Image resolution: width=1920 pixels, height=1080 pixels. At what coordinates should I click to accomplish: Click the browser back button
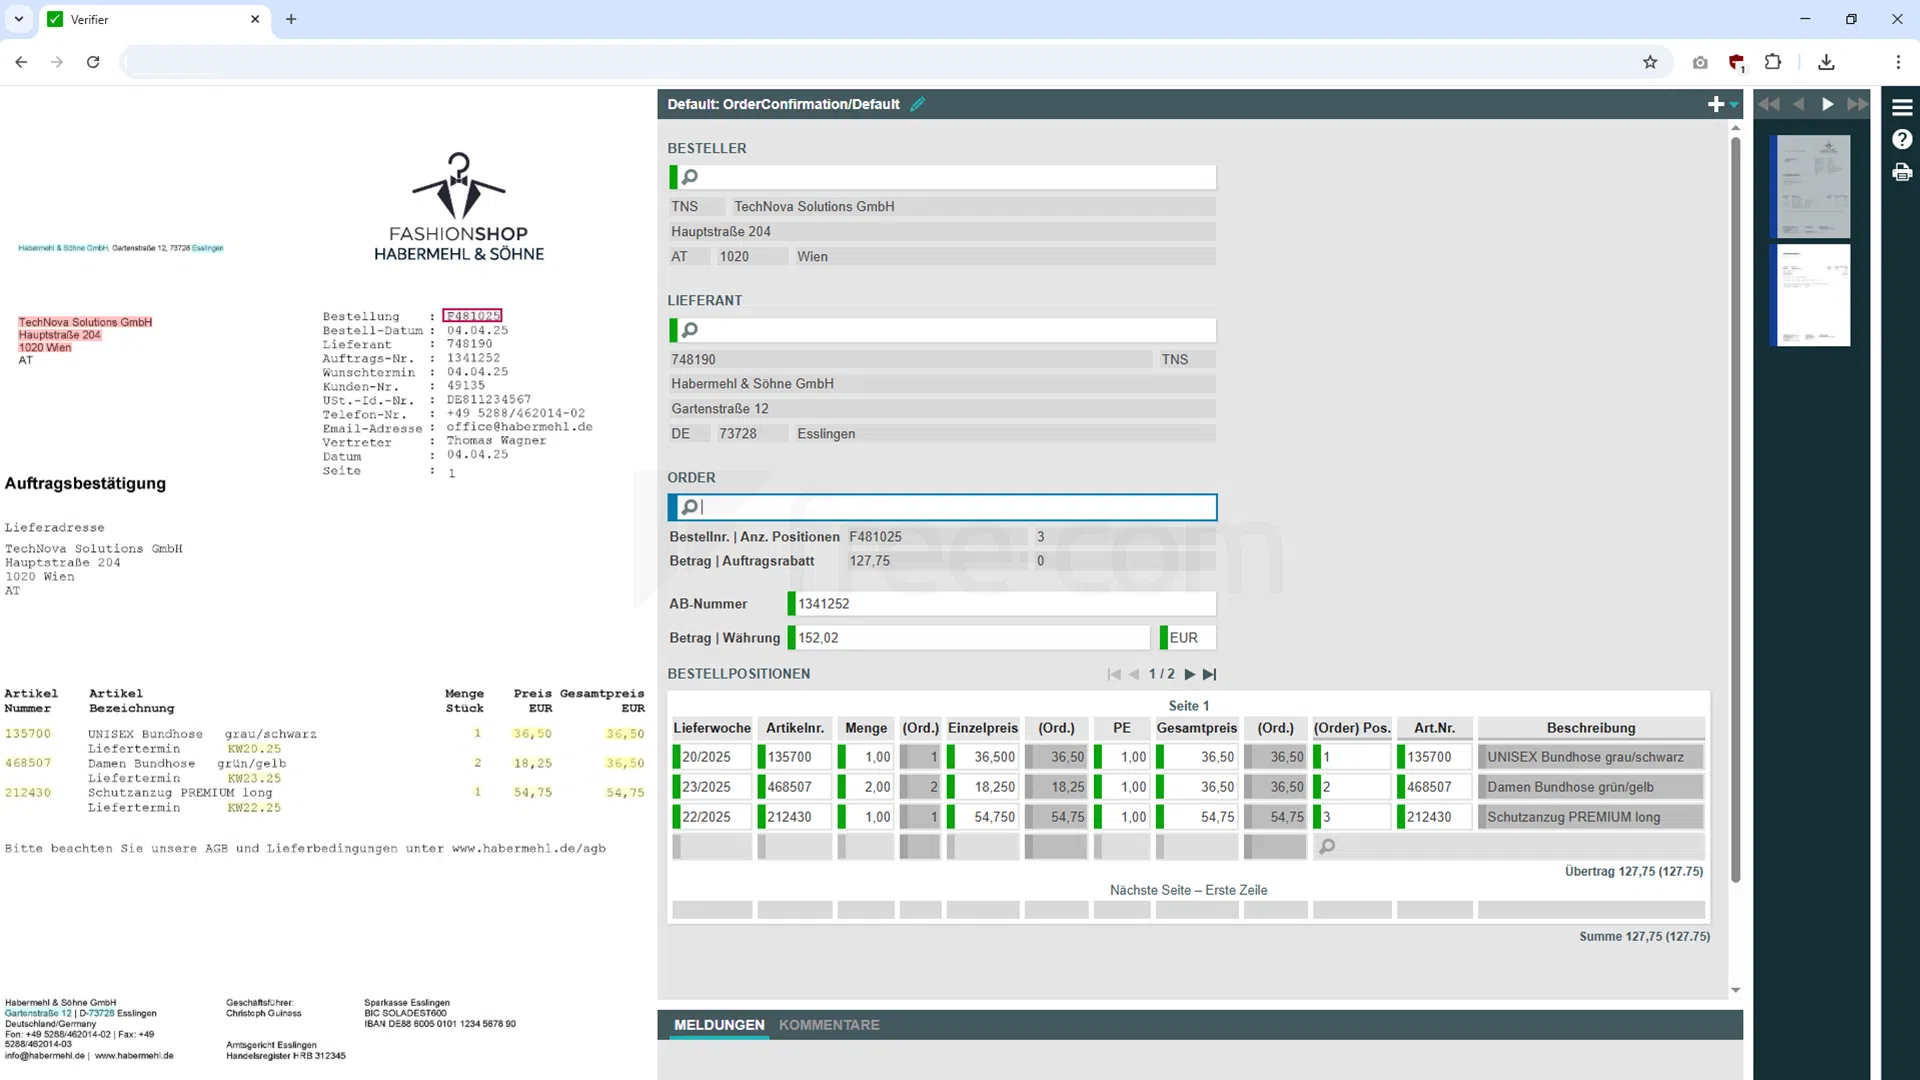click(x=21, y=62)
